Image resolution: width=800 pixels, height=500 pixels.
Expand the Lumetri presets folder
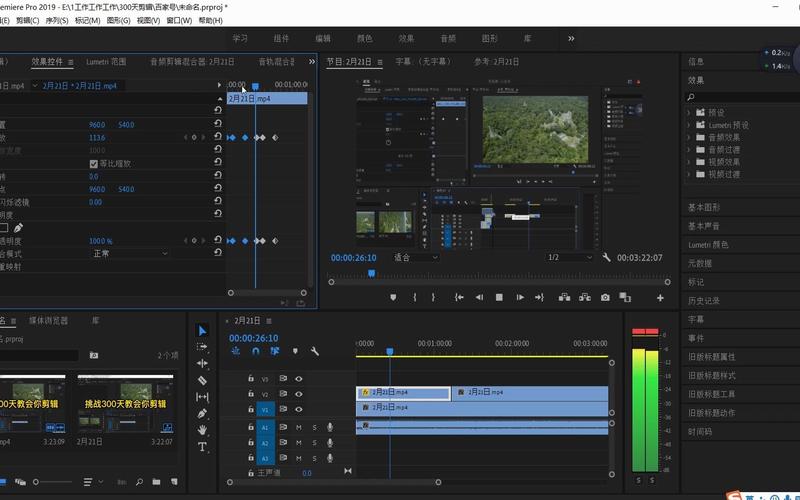(x=688, y=125)
